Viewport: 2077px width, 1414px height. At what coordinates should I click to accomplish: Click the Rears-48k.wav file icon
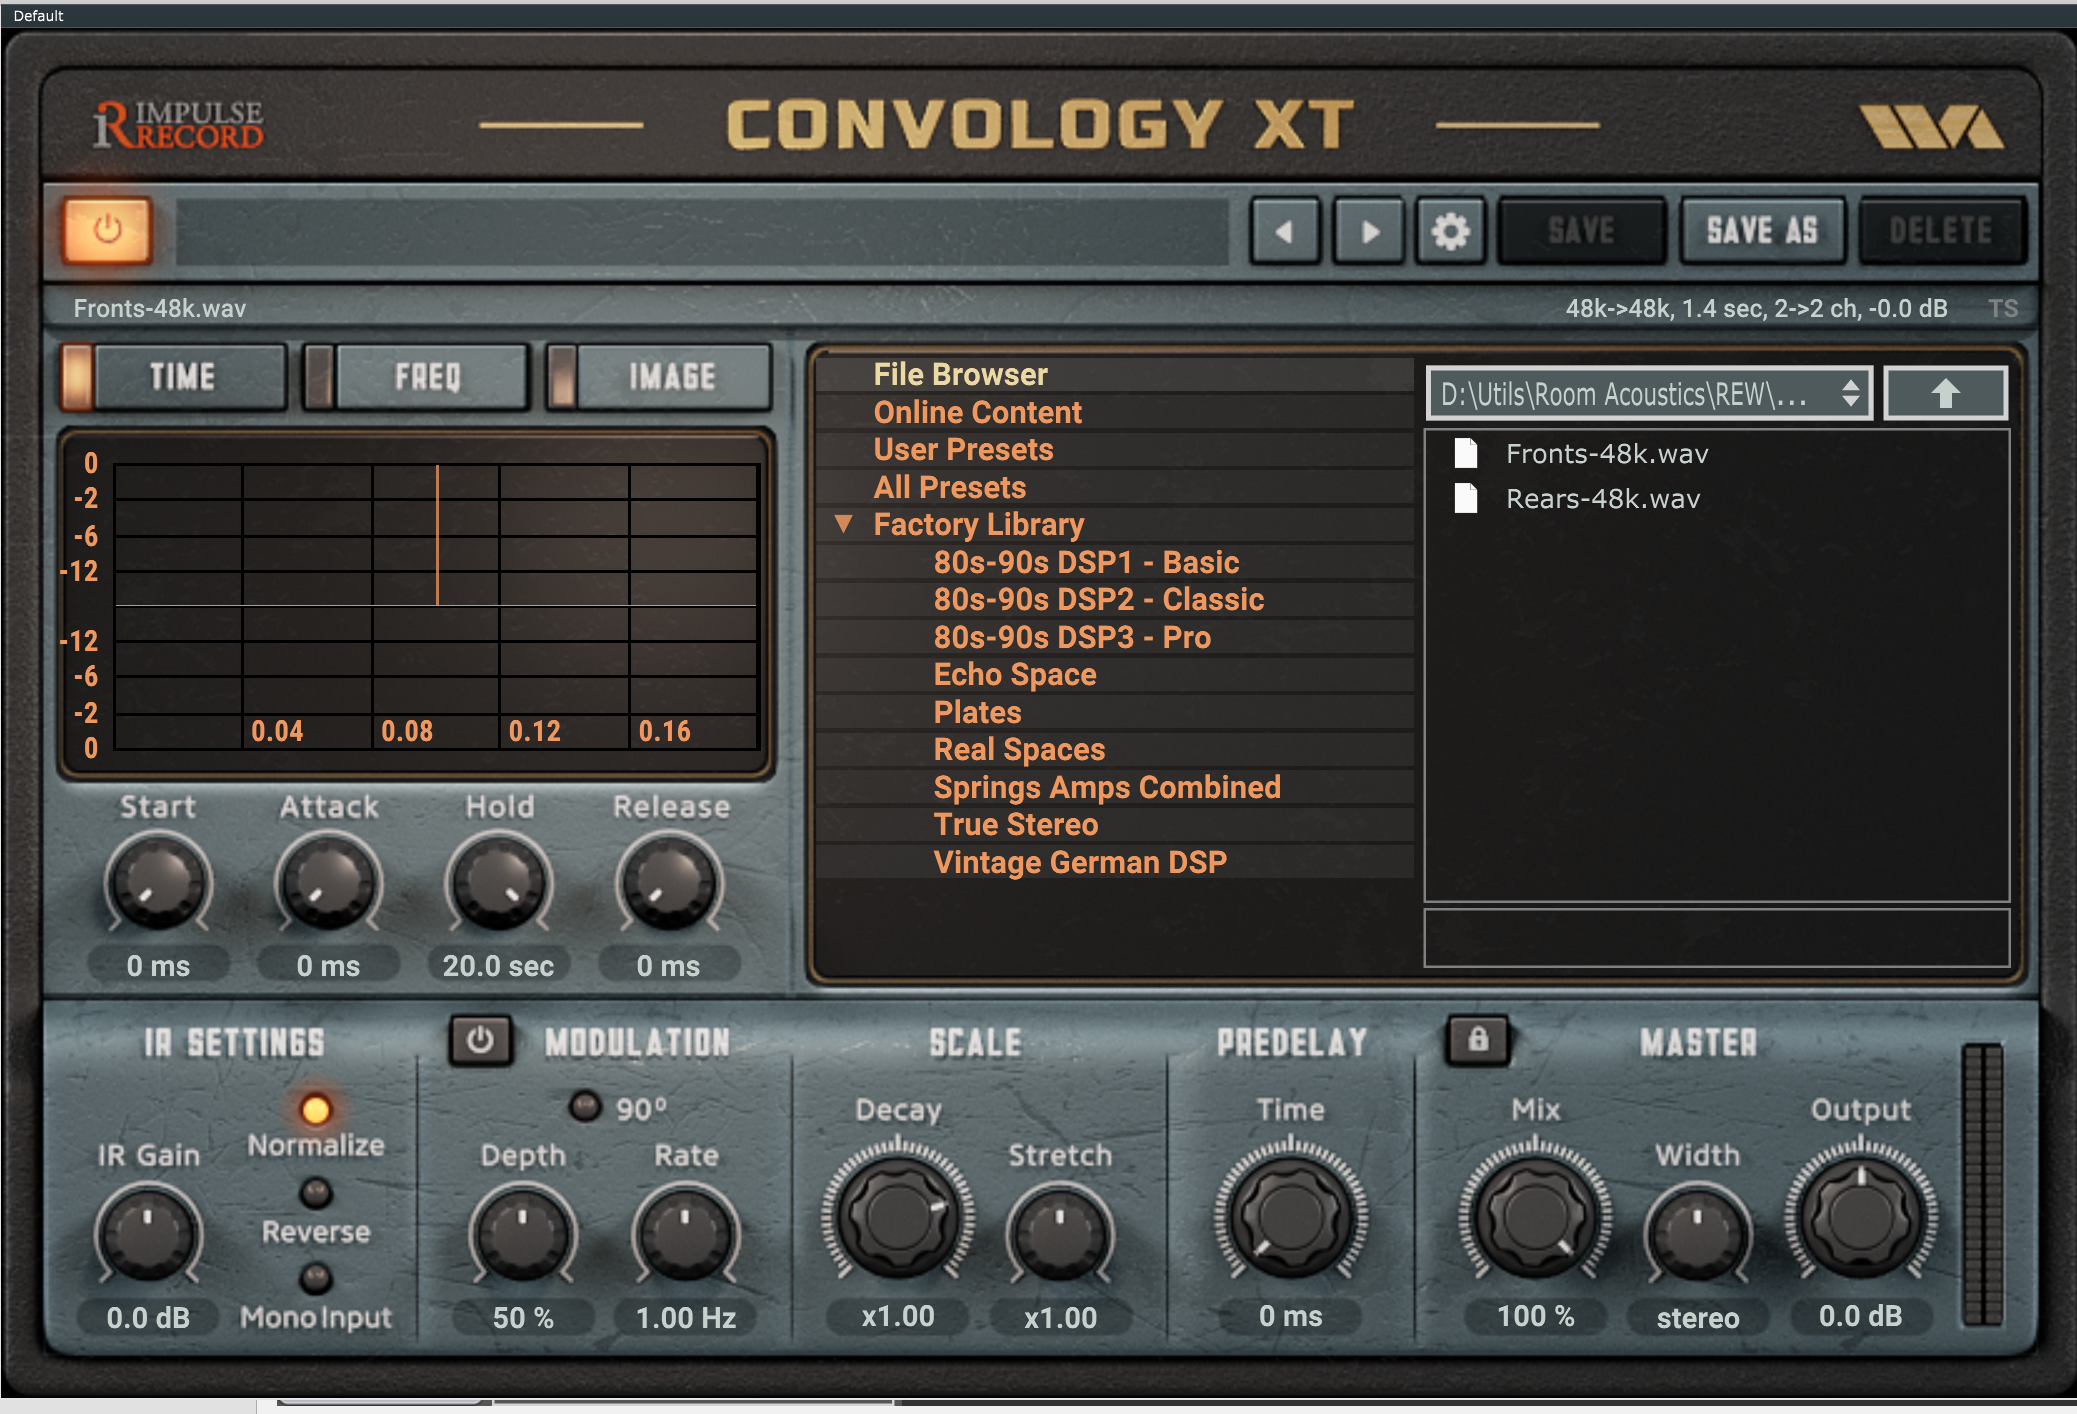click(x=1466, y=498)
